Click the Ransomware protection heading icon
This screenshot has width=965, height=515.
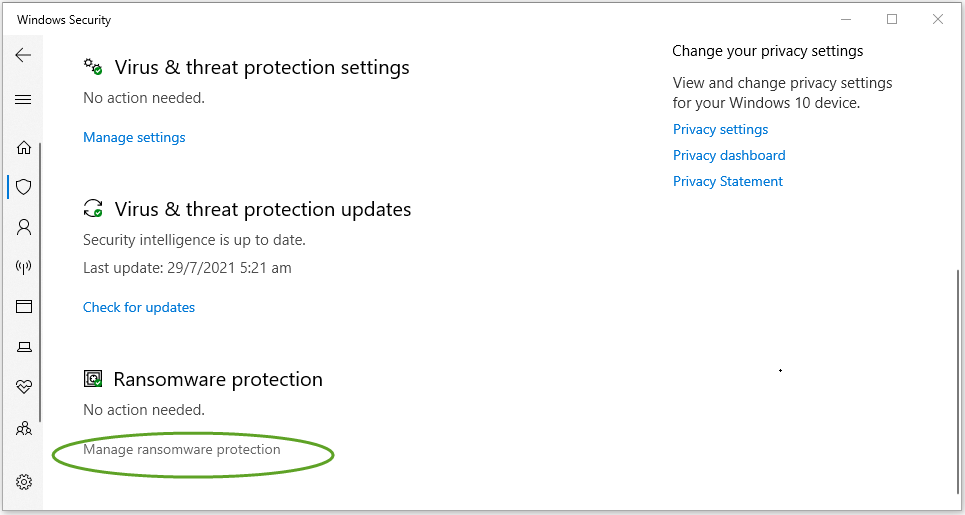pos(93,378)
